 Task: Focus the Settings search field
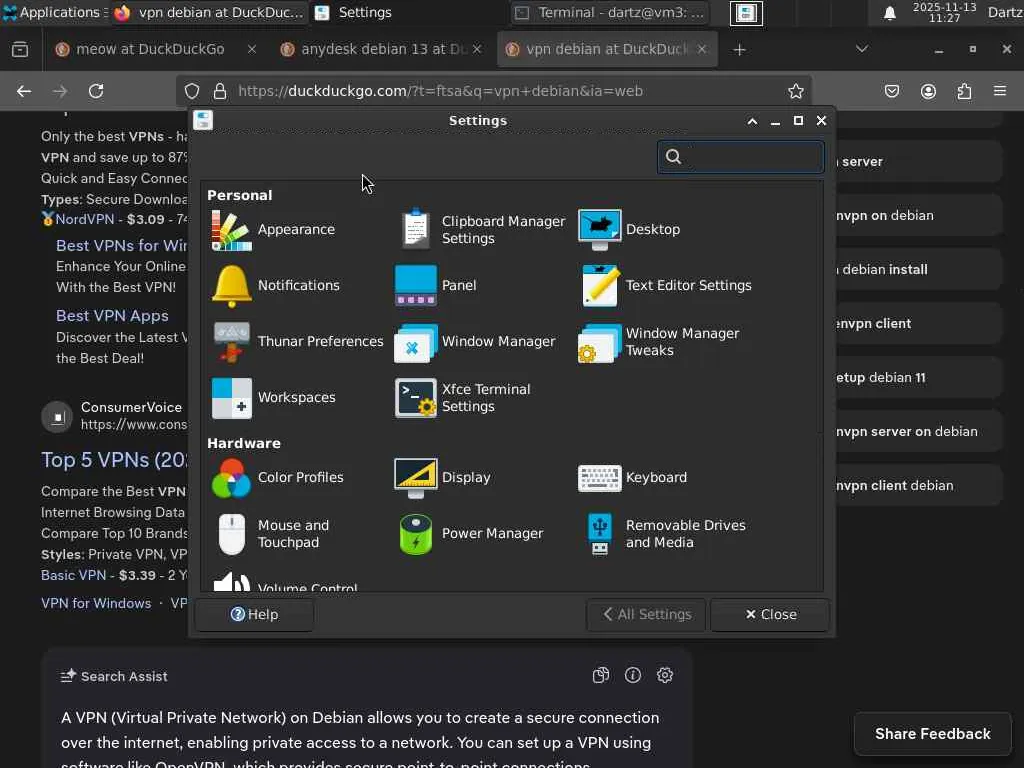pos(741,157)
